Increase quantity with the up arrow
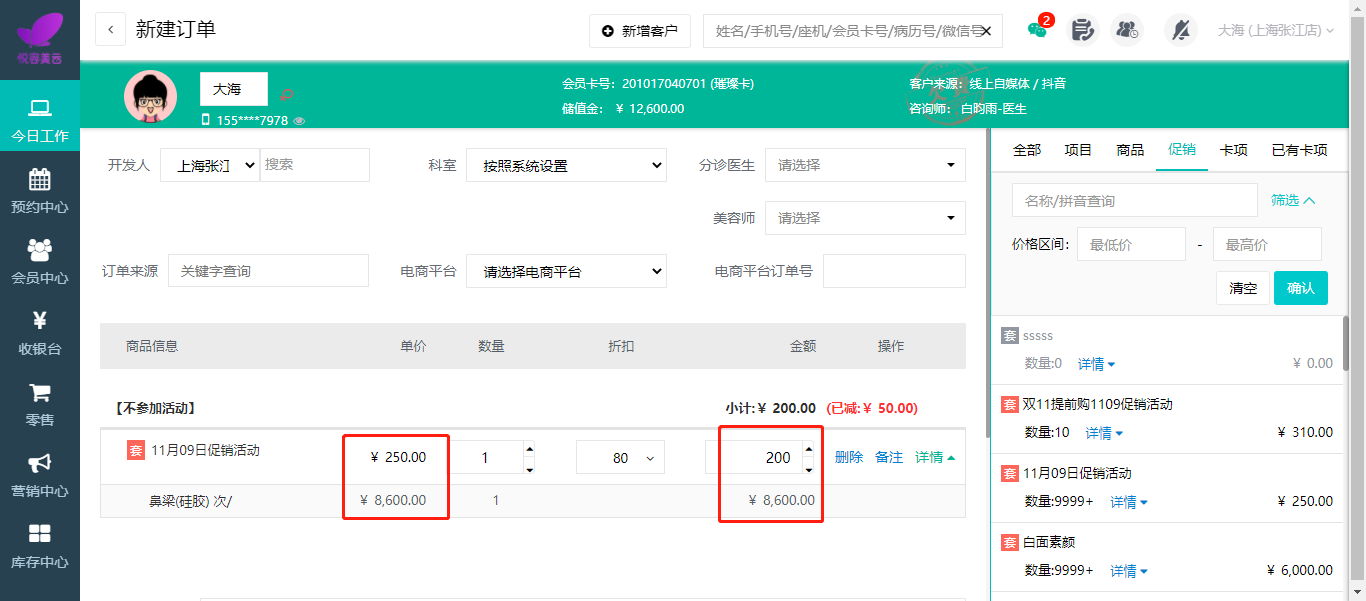1366x601 pixels. (528, 448)
